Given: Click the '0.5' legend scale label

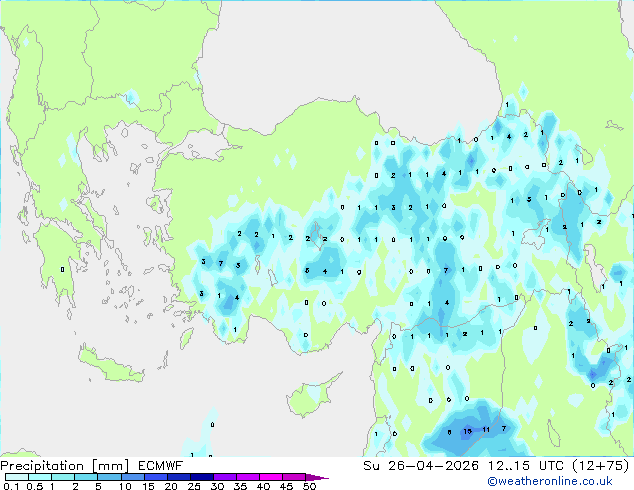Looking at the screenshot, I should (x=35, y=486).
